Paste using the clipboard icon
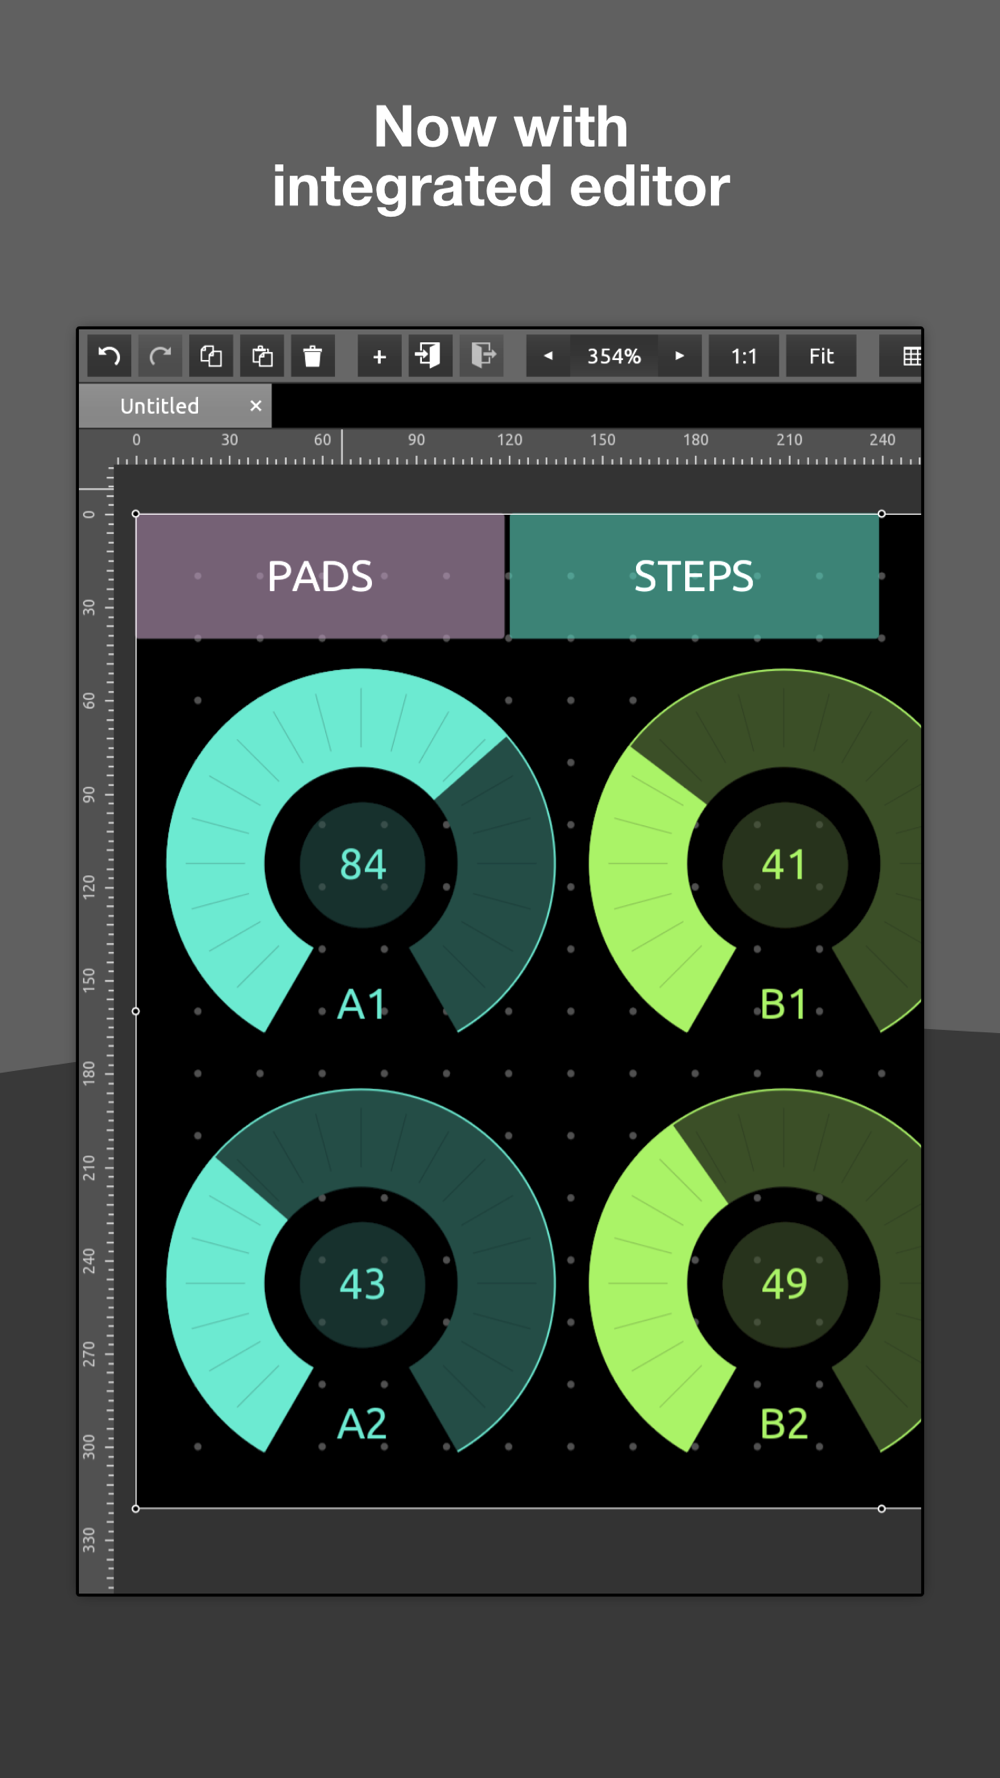This screenshot has height=1778, width=1000. pyautogui.click(x=262, y=356)
